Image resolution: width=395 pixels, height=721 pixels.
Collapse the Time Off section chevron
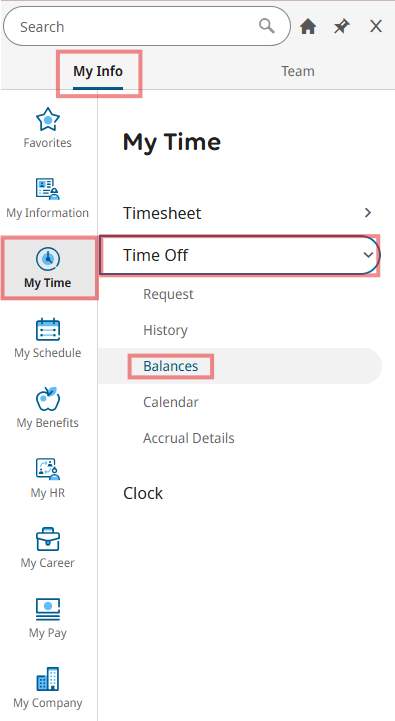pyautogui.click(x=368, y=255)
